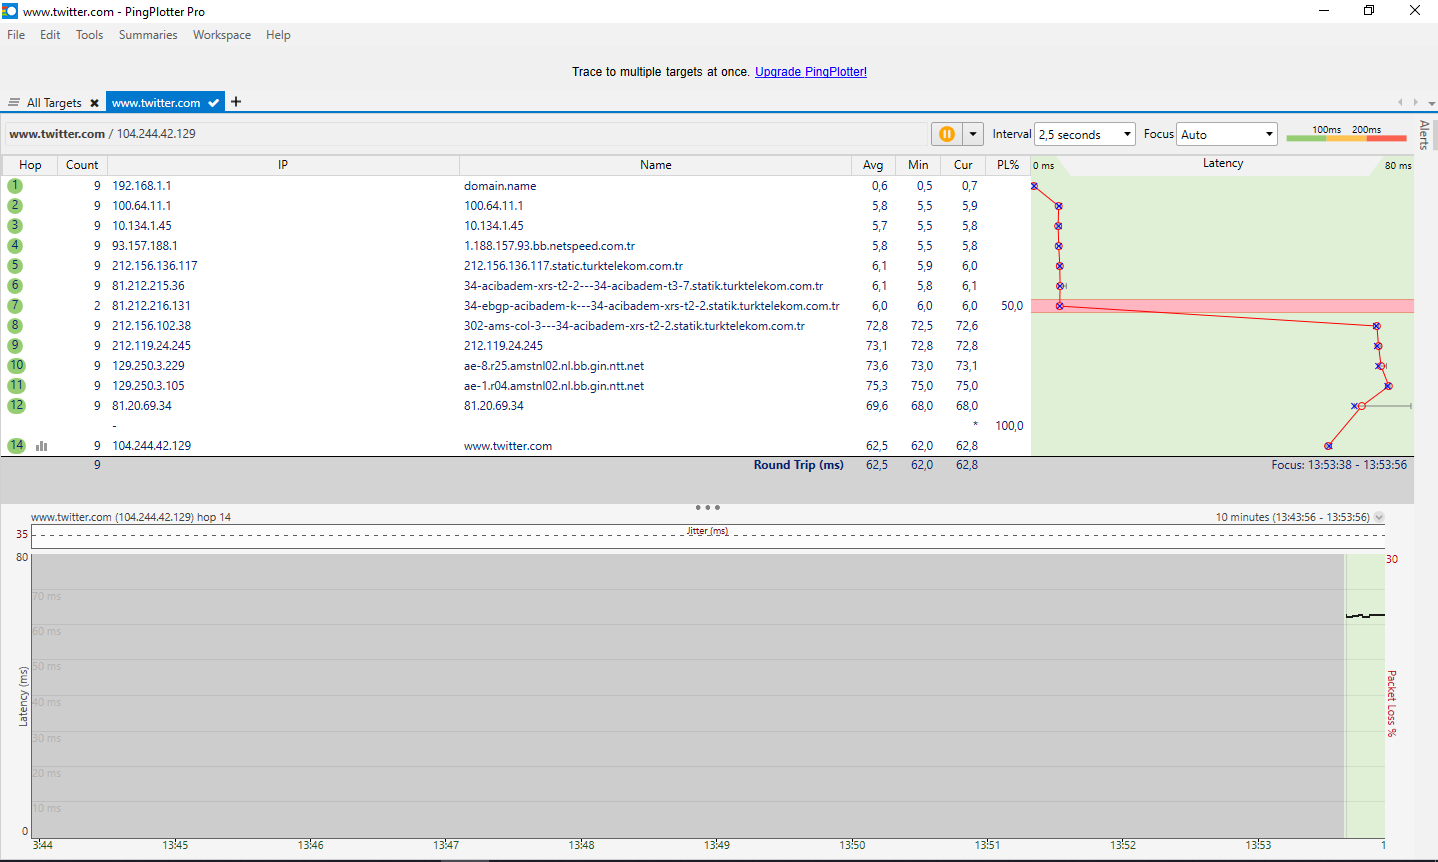Follow the Upgrade PingPlotter! link
This screenshot has width=1438, height=862.
(x=811, y=72)
